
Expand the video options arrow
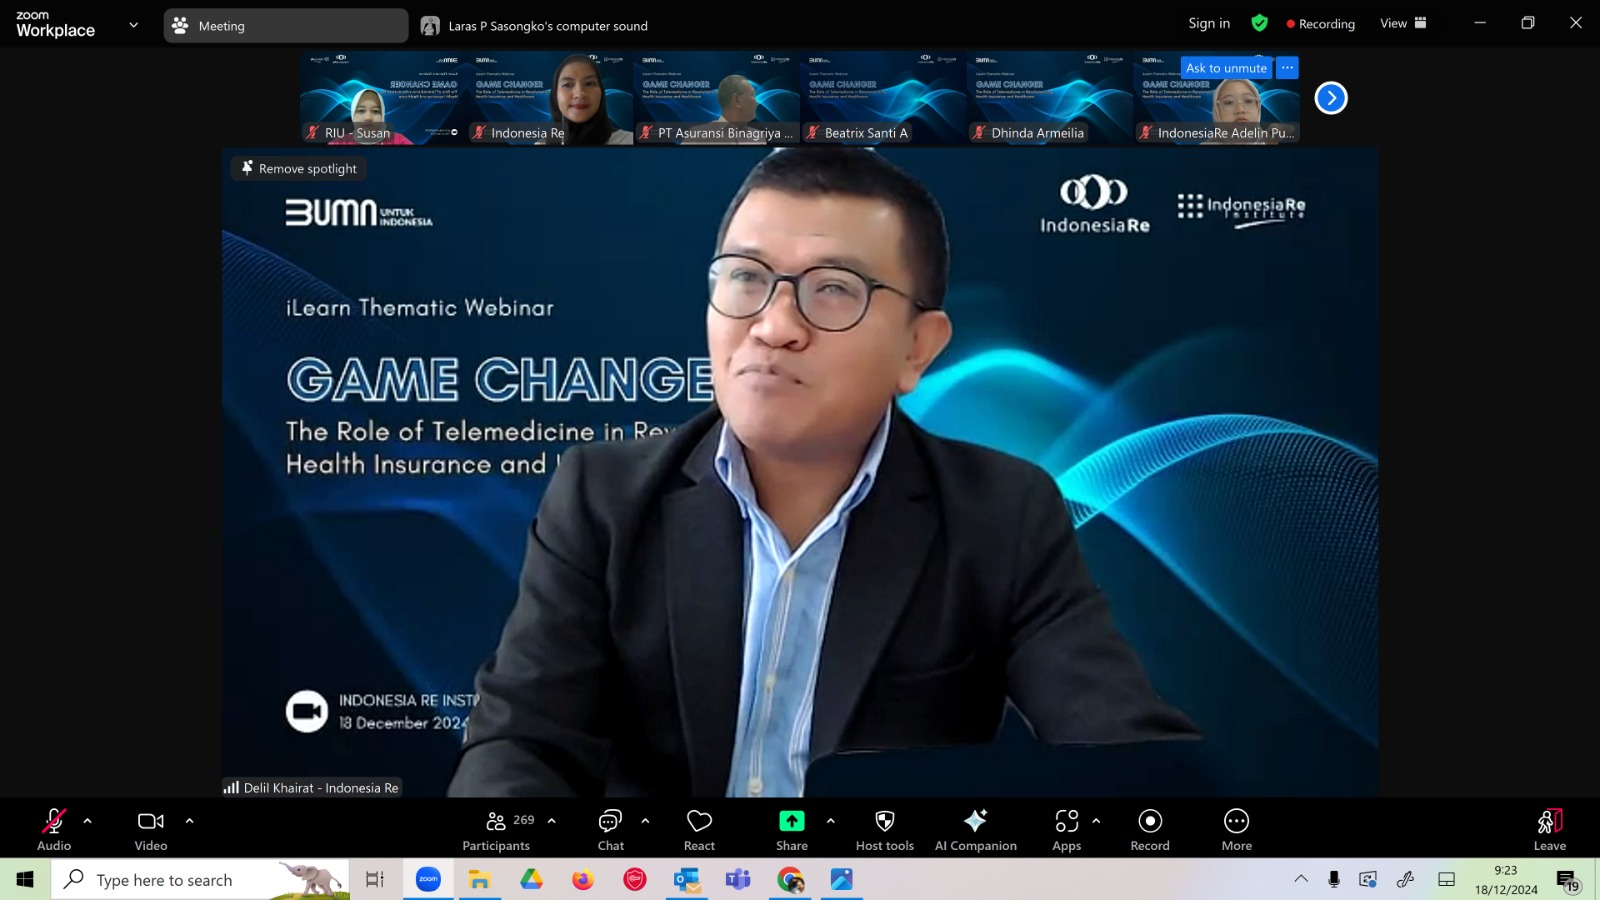tap(189, 821)
